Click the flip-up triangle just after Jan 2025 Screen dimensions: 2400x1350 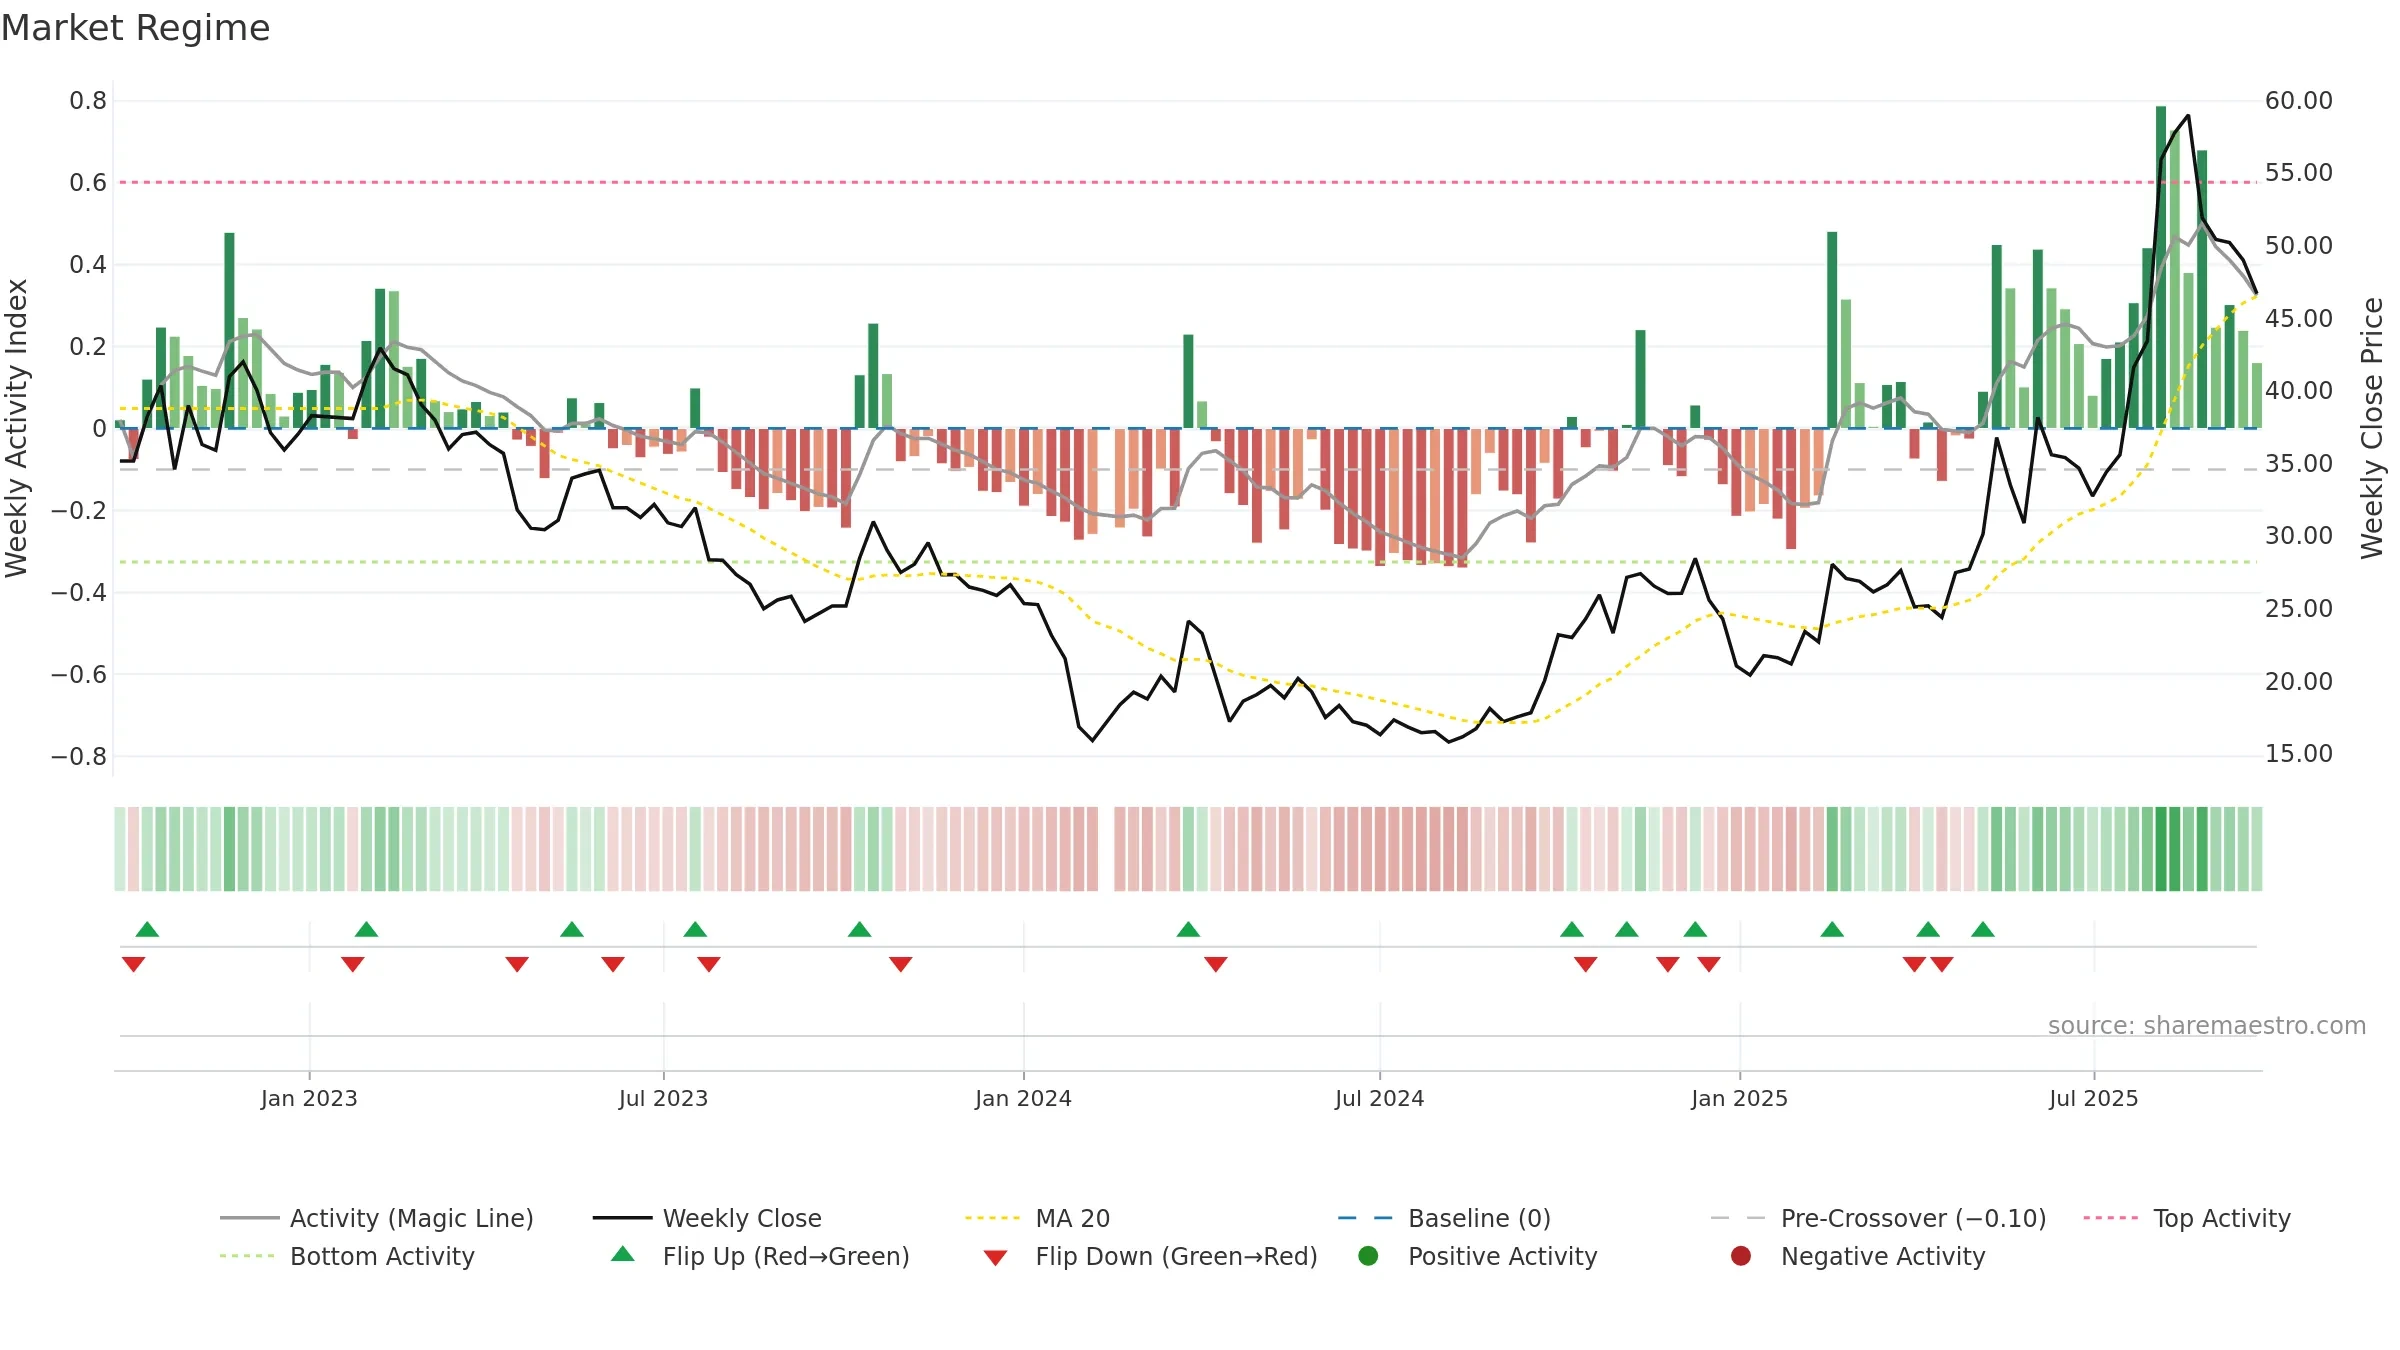point(1832,930)
